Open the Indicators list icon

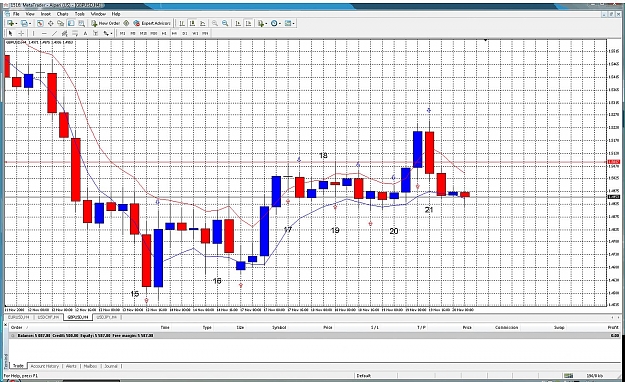click(261, 23)
